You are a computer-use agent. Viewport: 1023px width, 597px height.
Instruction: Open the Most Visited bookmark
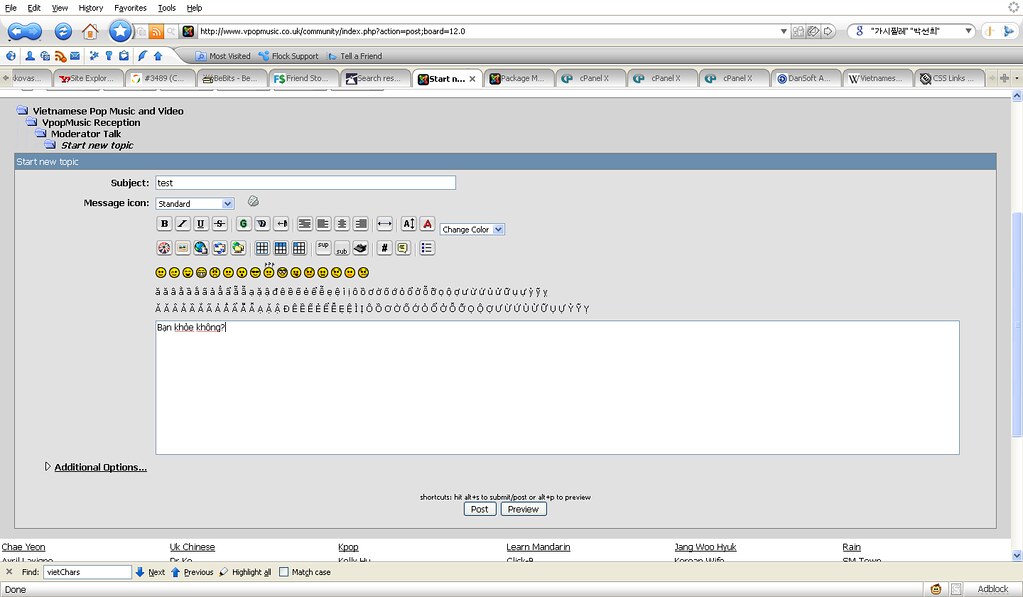point(223,56)
